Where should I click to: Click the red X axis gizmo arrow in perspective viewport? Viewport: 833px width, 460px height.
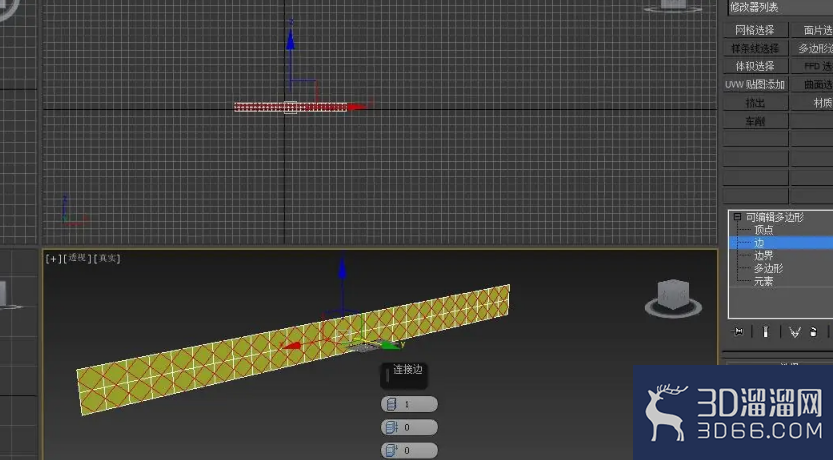(291, 346)
